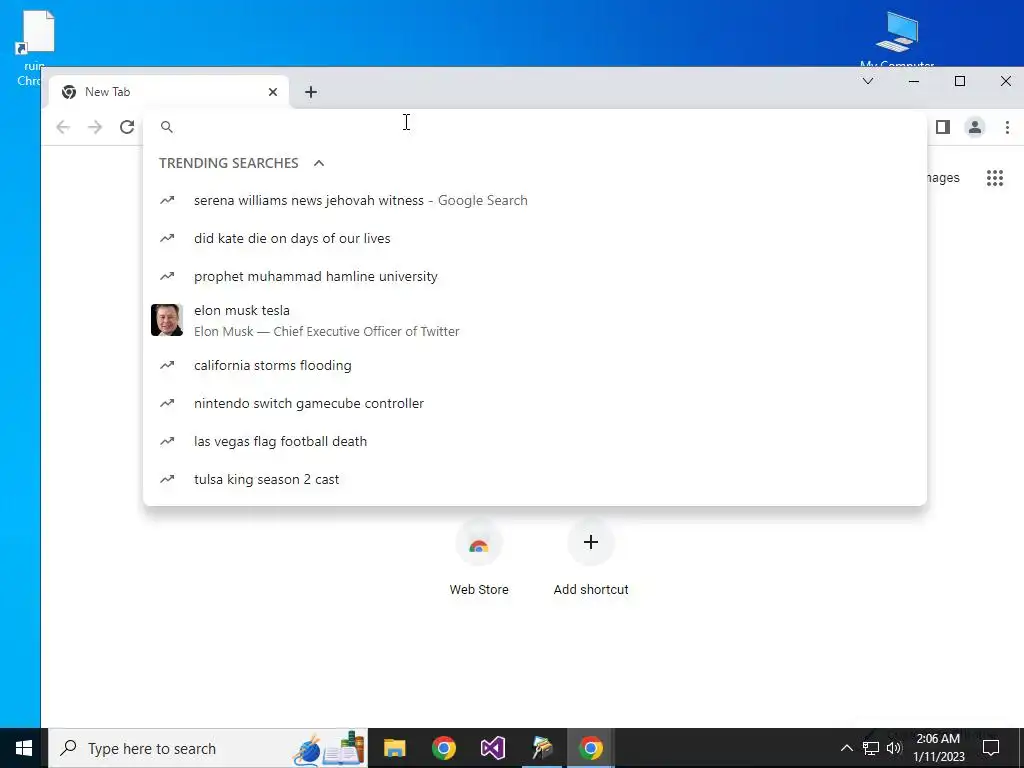Open the active Chrome taskbar icon

[x=590, y=748]
